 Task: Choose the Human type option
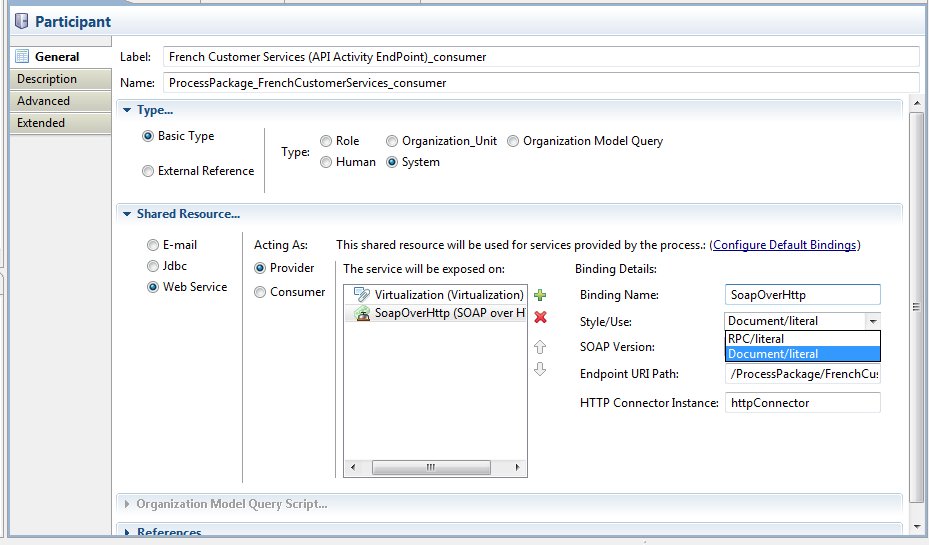[326, 162]
